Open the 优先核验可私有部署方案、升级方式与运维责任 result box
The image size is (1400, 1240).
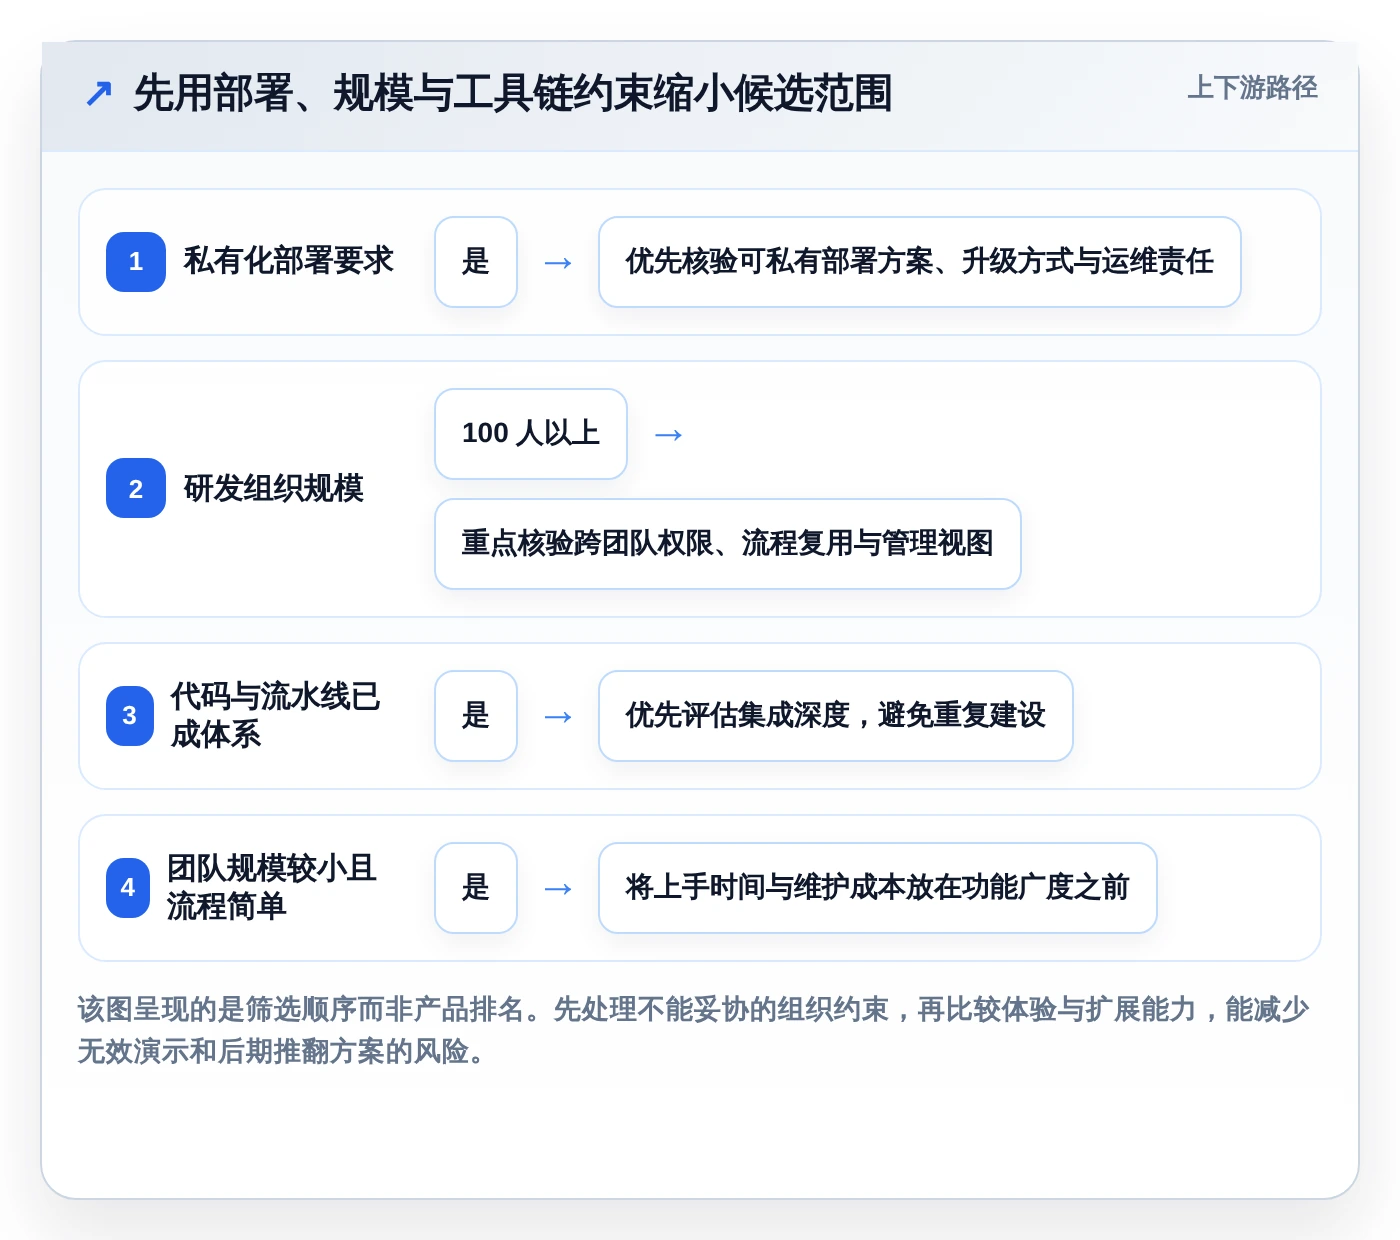920,262
